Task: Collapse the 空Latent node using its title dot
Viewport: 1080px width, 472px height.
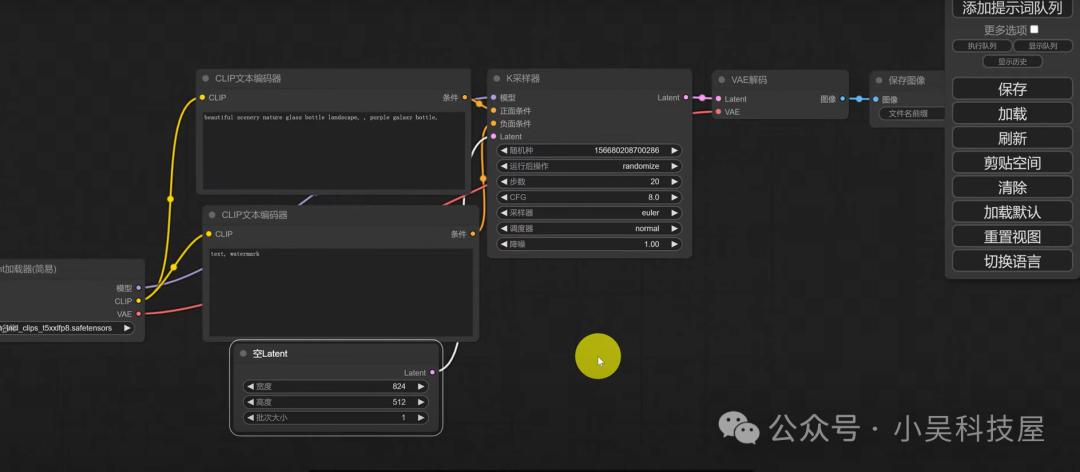Action: tap(242, 353)
